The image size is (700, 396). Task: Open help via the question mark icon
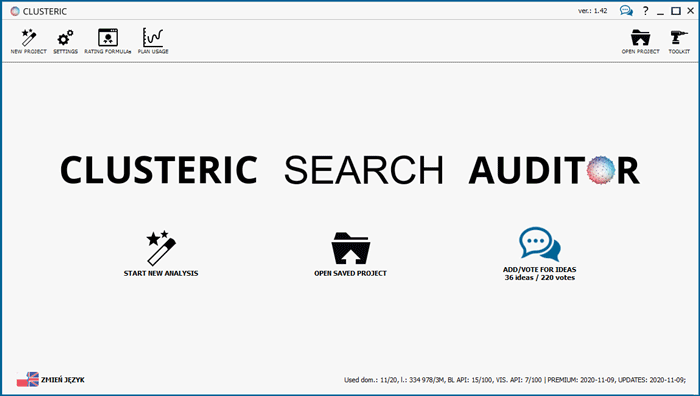[646, 11]
